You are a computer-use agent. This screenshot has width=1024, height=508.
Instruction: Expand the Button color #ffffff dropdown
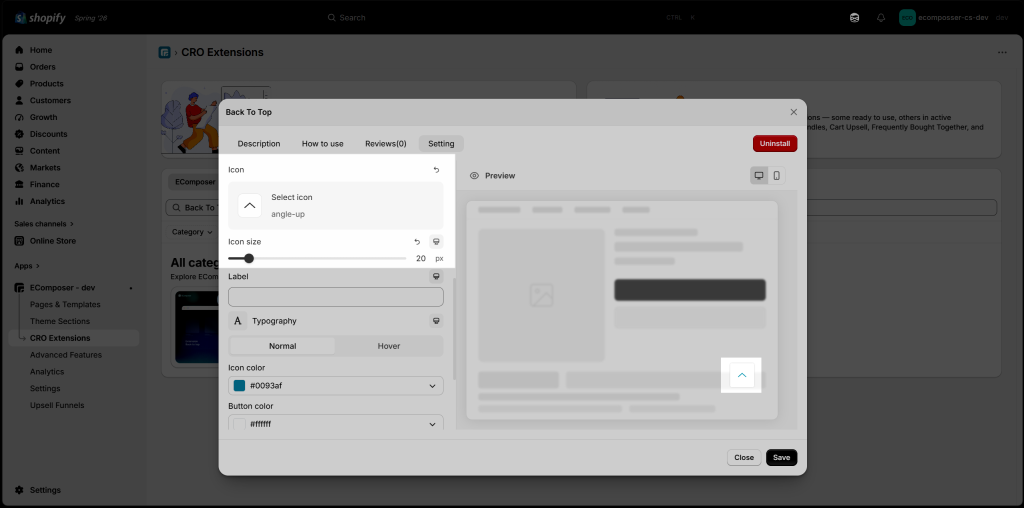pyautogui.click(x=336, y=424)
